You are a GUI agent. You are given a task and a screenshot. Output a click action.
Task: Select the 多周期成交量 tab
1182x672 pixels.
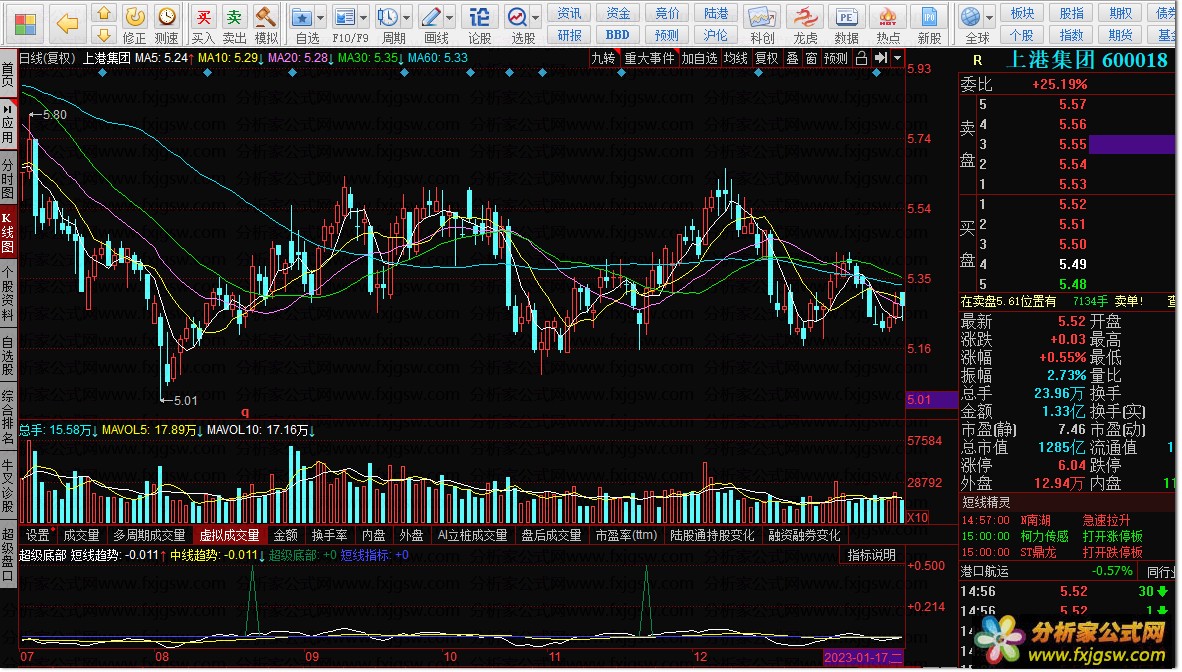coord(149,535)
